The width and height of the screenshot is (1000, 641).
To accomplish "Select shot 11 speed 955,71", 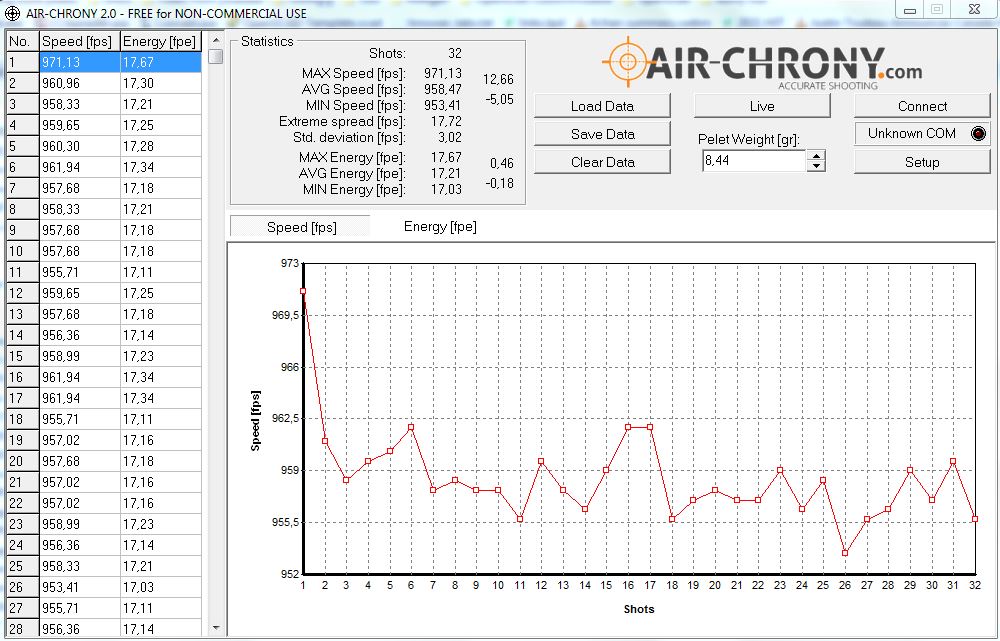I will tap(80, 272).
